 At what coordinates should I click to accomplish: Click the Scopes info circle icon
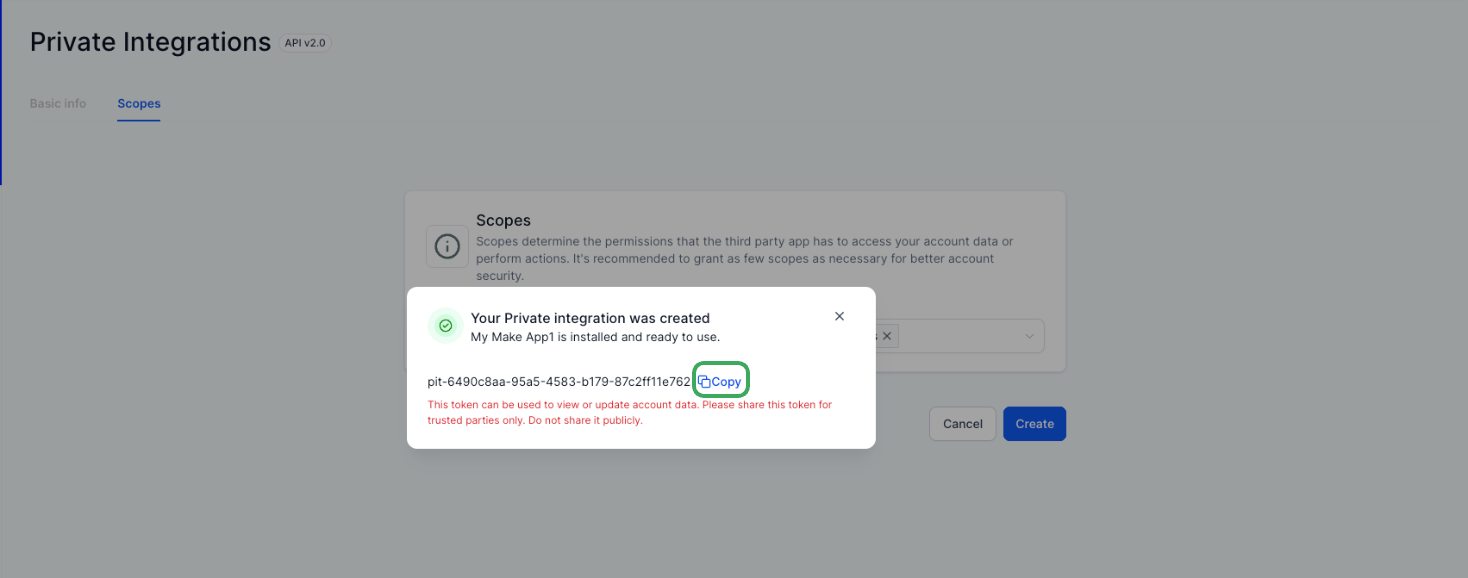(x=447, y=246)
